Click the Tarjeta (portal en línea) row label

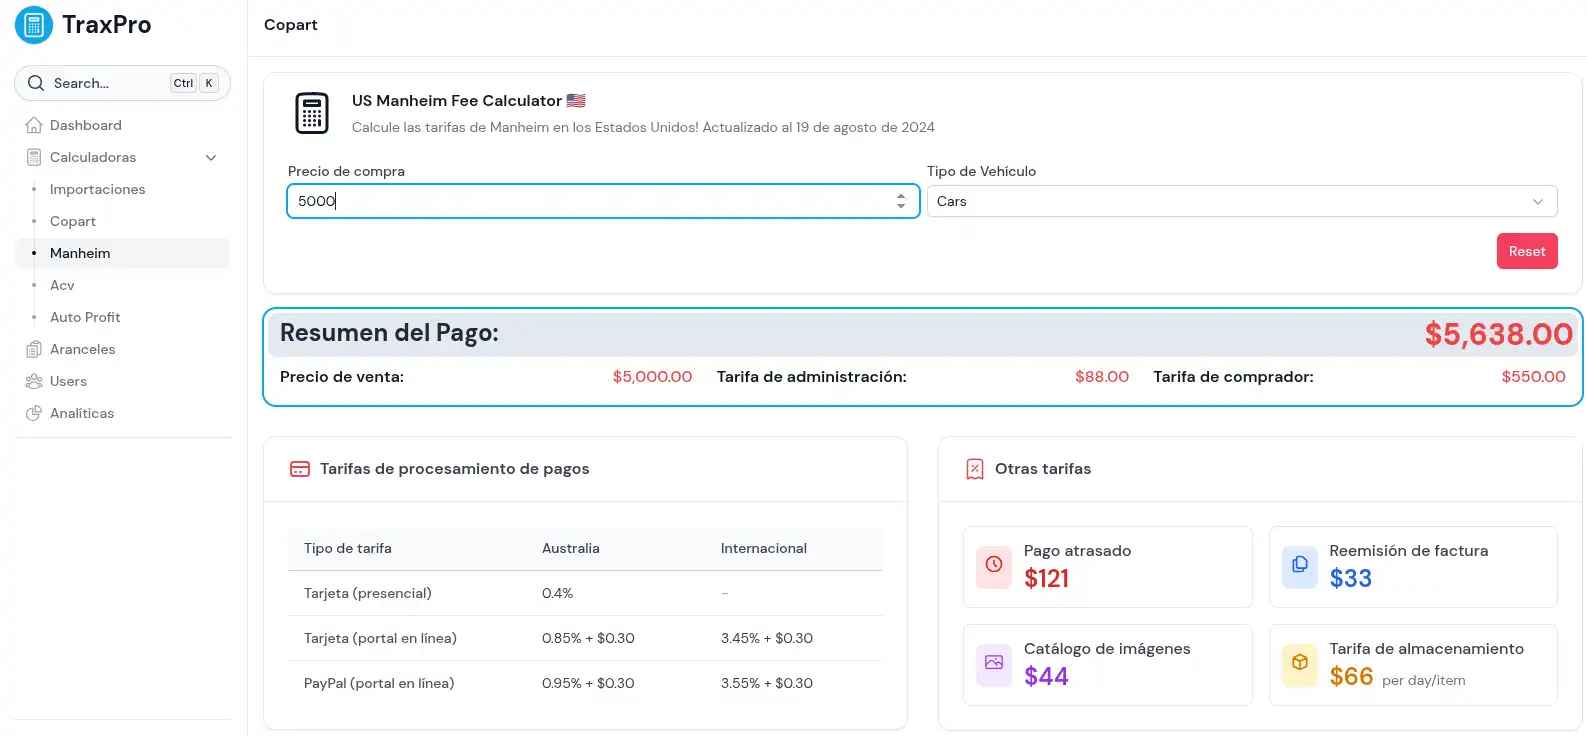point(380,638)
